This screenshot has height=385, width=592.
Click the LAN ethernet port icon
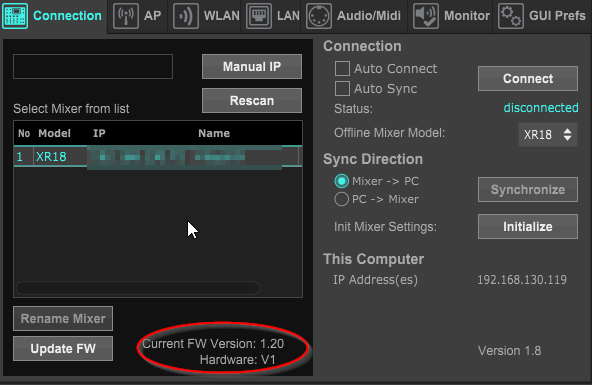[x=259, y=16]
